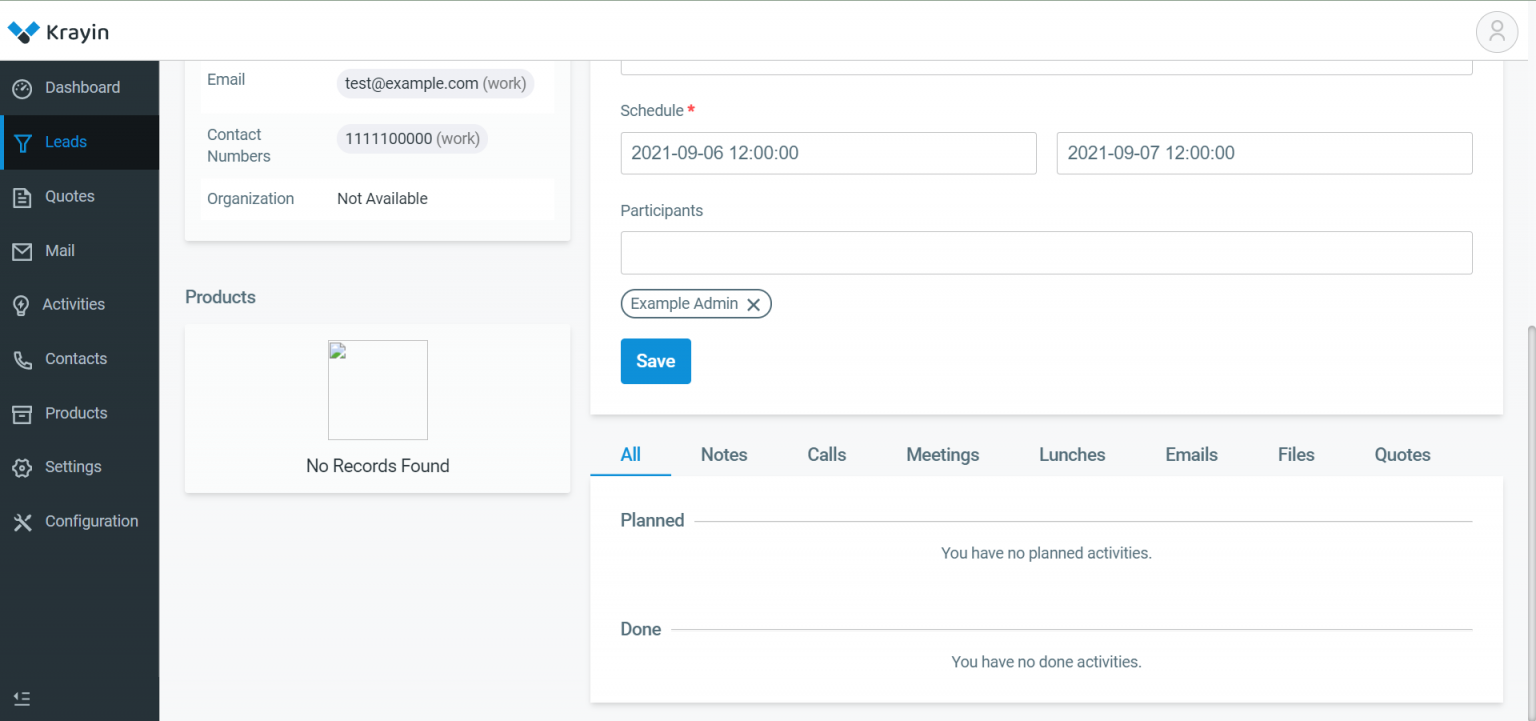This screenshot has width=1536, height=721.
Task: Click the Save button
Action: (655, 361)
